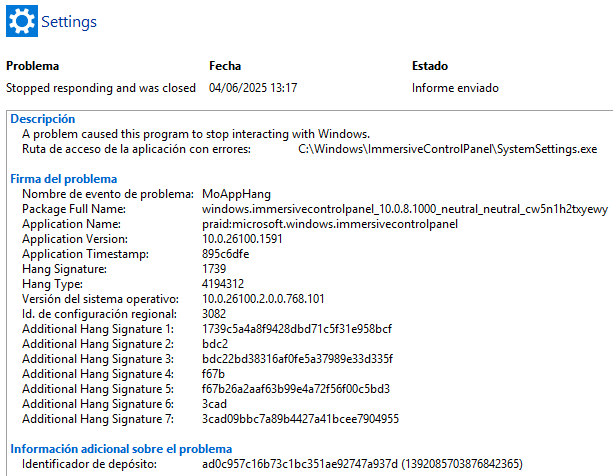Select timestamp value 895c6dfe

[226, 254]
